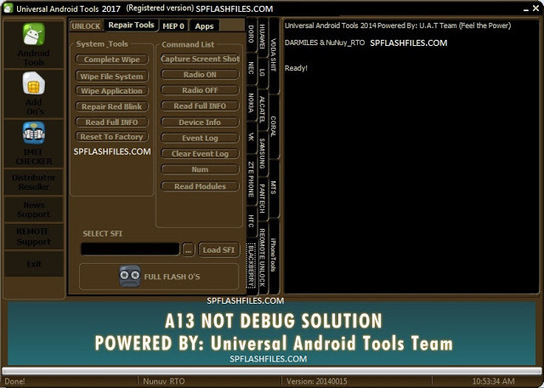This screenshot has height=388, width=544.
Task: Select the MTS vertical tab
Action: pos(274,188)
